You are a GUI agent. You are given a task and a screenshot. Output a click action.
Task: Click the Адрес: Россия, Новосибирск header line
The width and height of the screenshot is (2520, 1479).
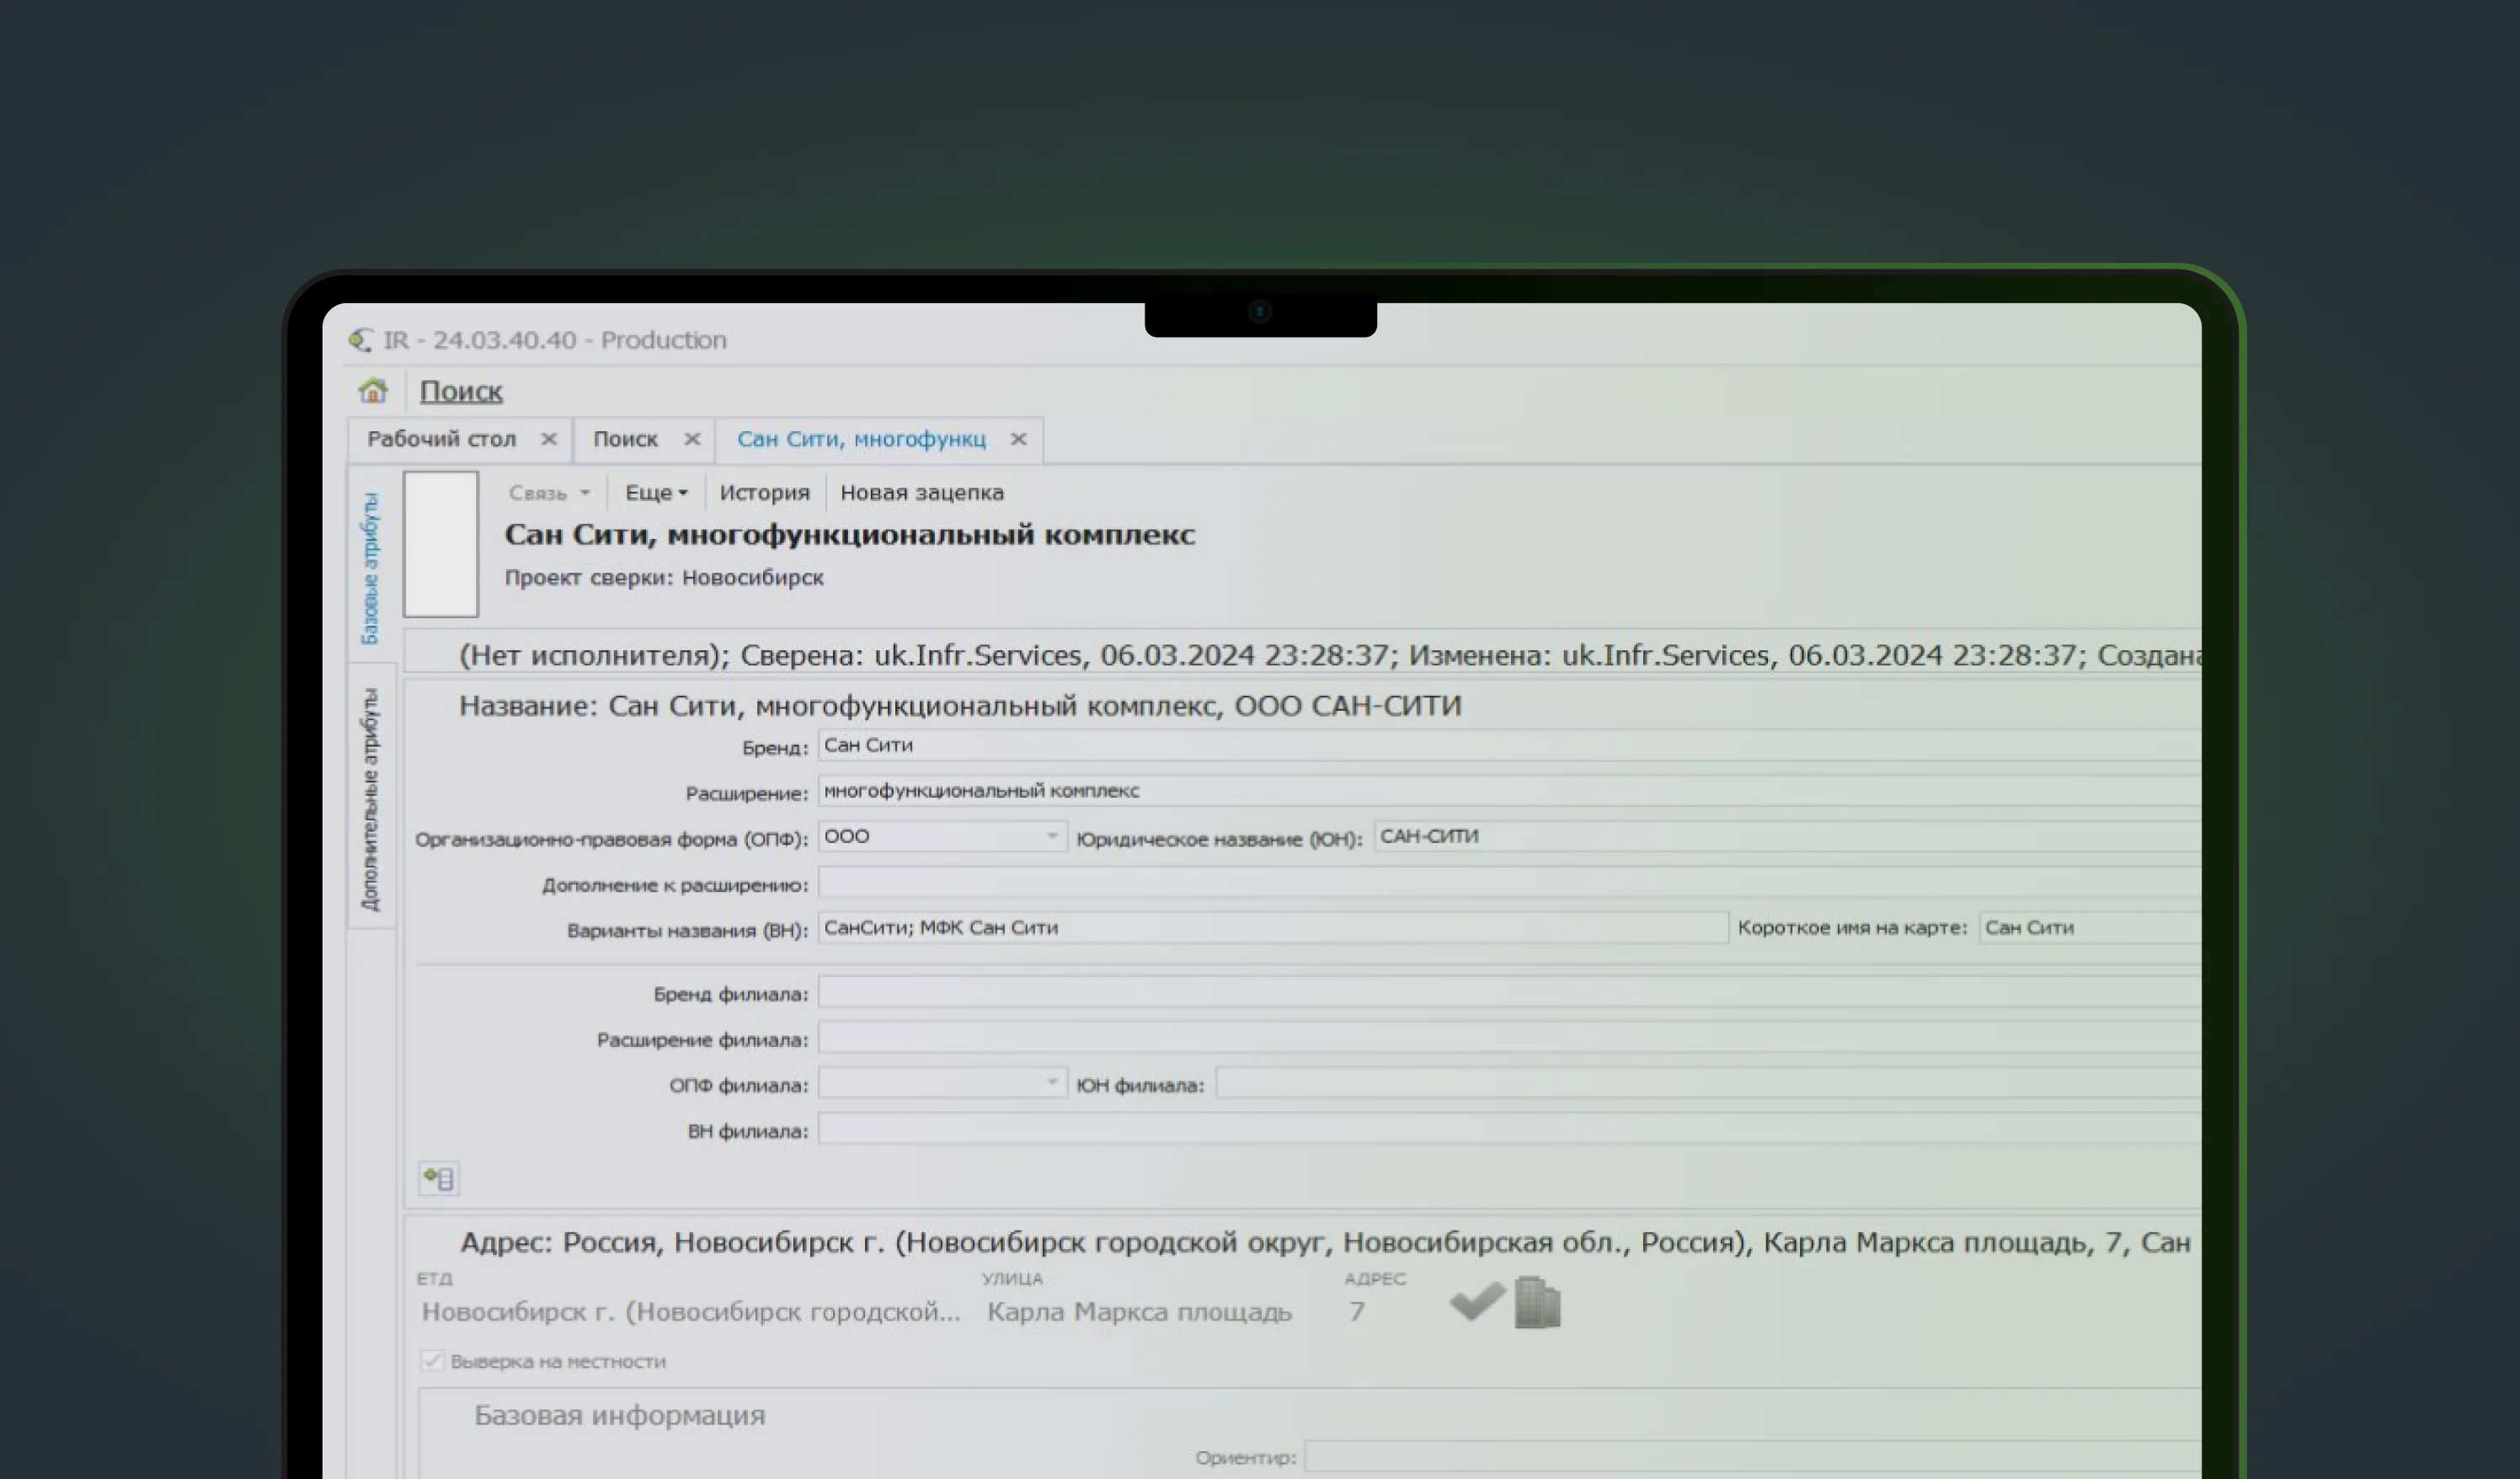[1325, 1243]
